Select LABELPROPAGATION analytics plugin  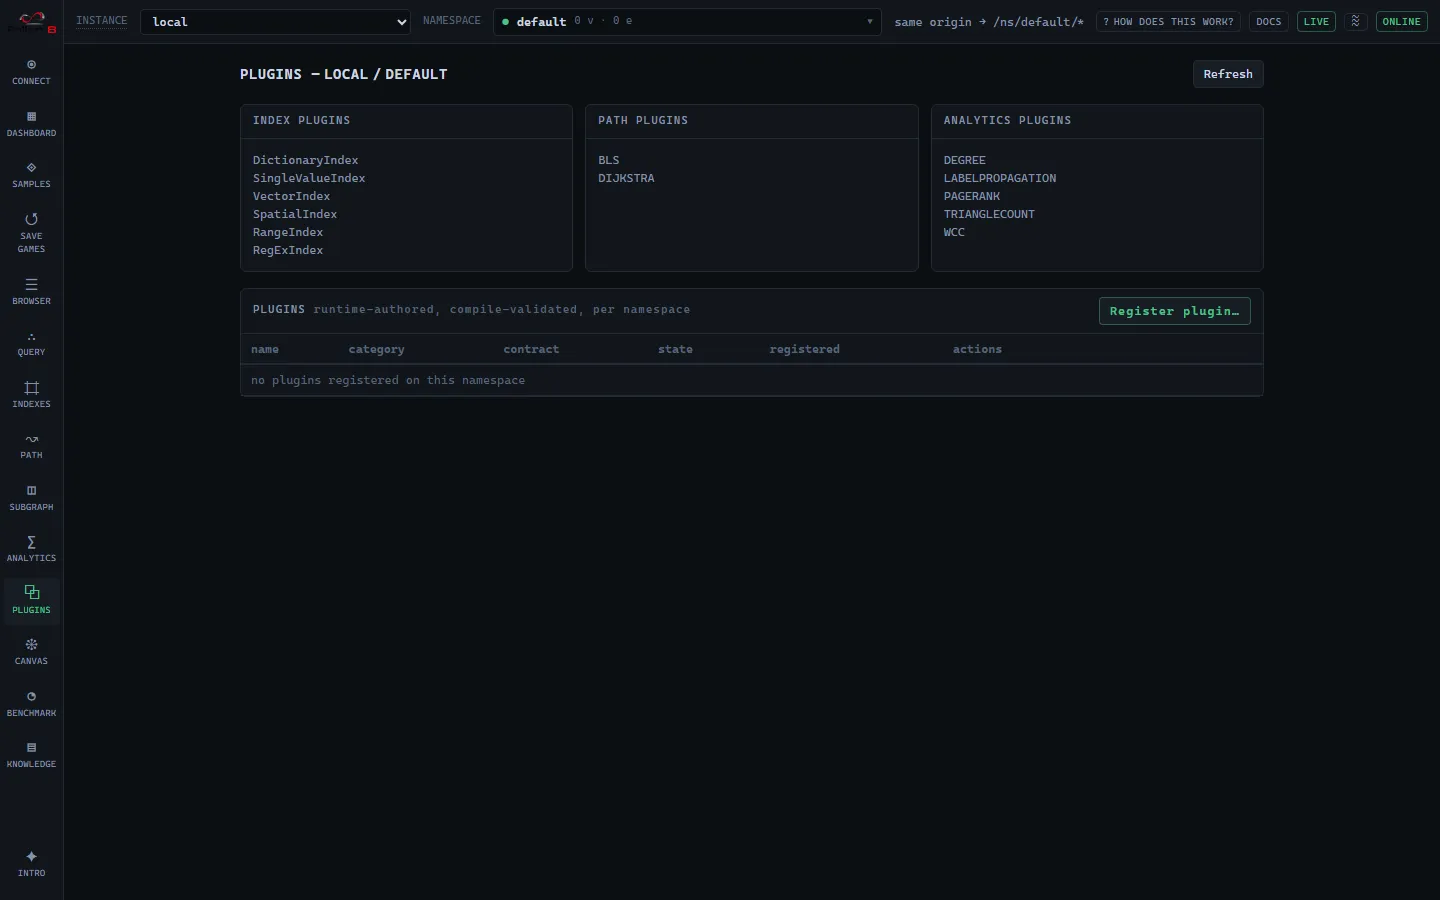coord(1000,178)
